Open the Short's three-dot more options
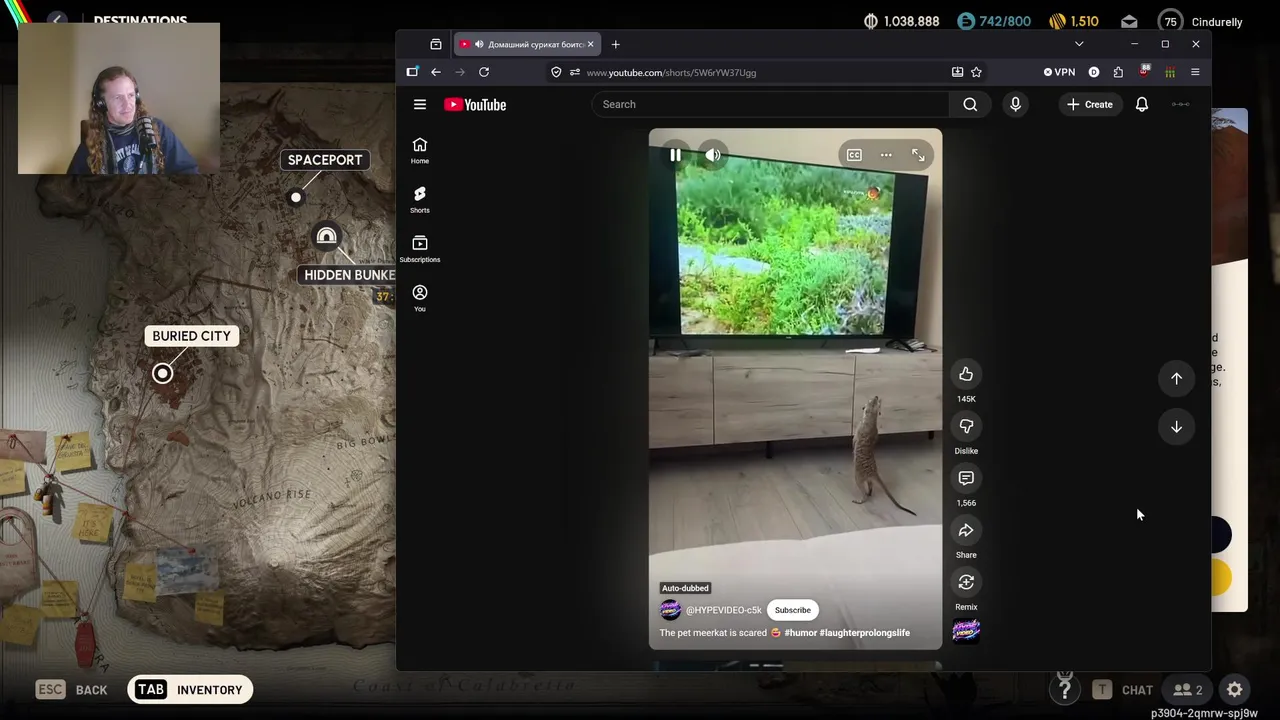The image size is (1280, 720). tap(886, 155)
